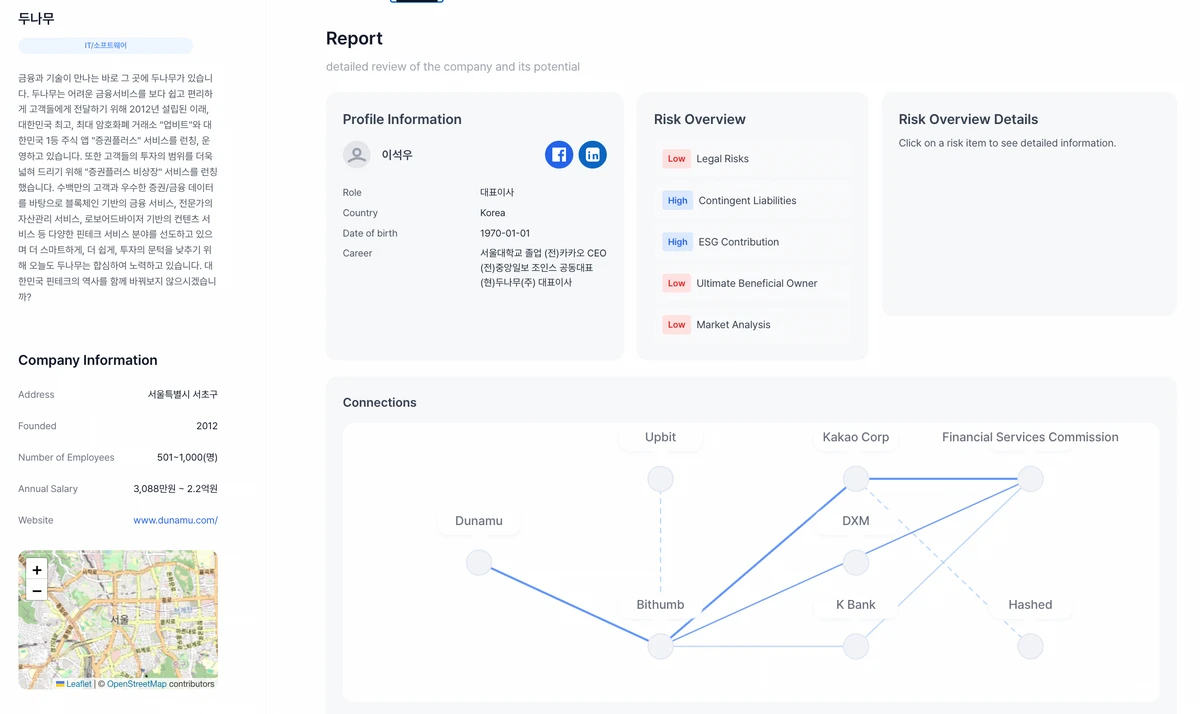Zoom out on the map
This screenshot has height=714, width=1200.
click(x=37, y=592)
